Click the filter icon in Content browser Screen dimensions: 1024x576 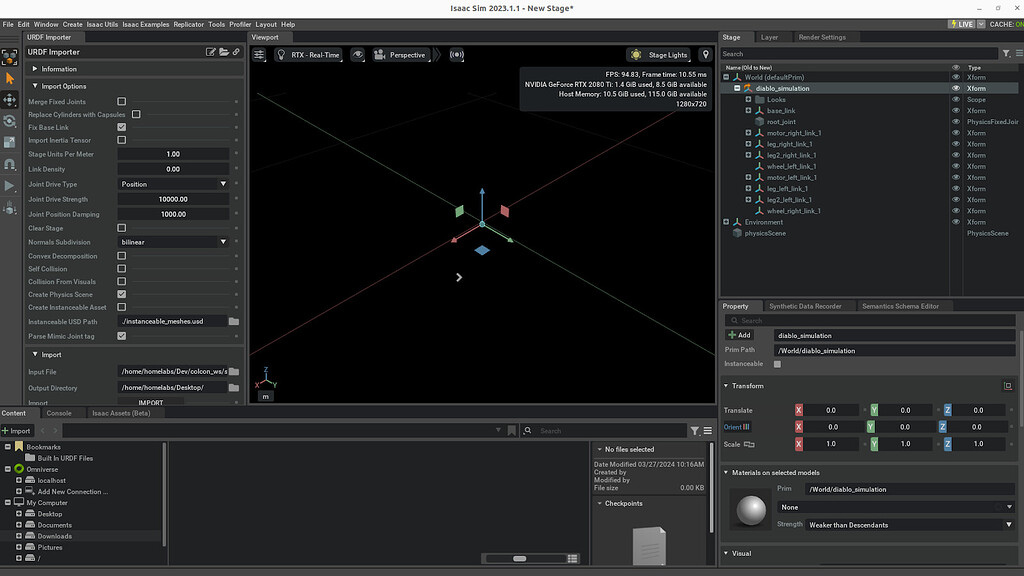(x=695, y=431)
